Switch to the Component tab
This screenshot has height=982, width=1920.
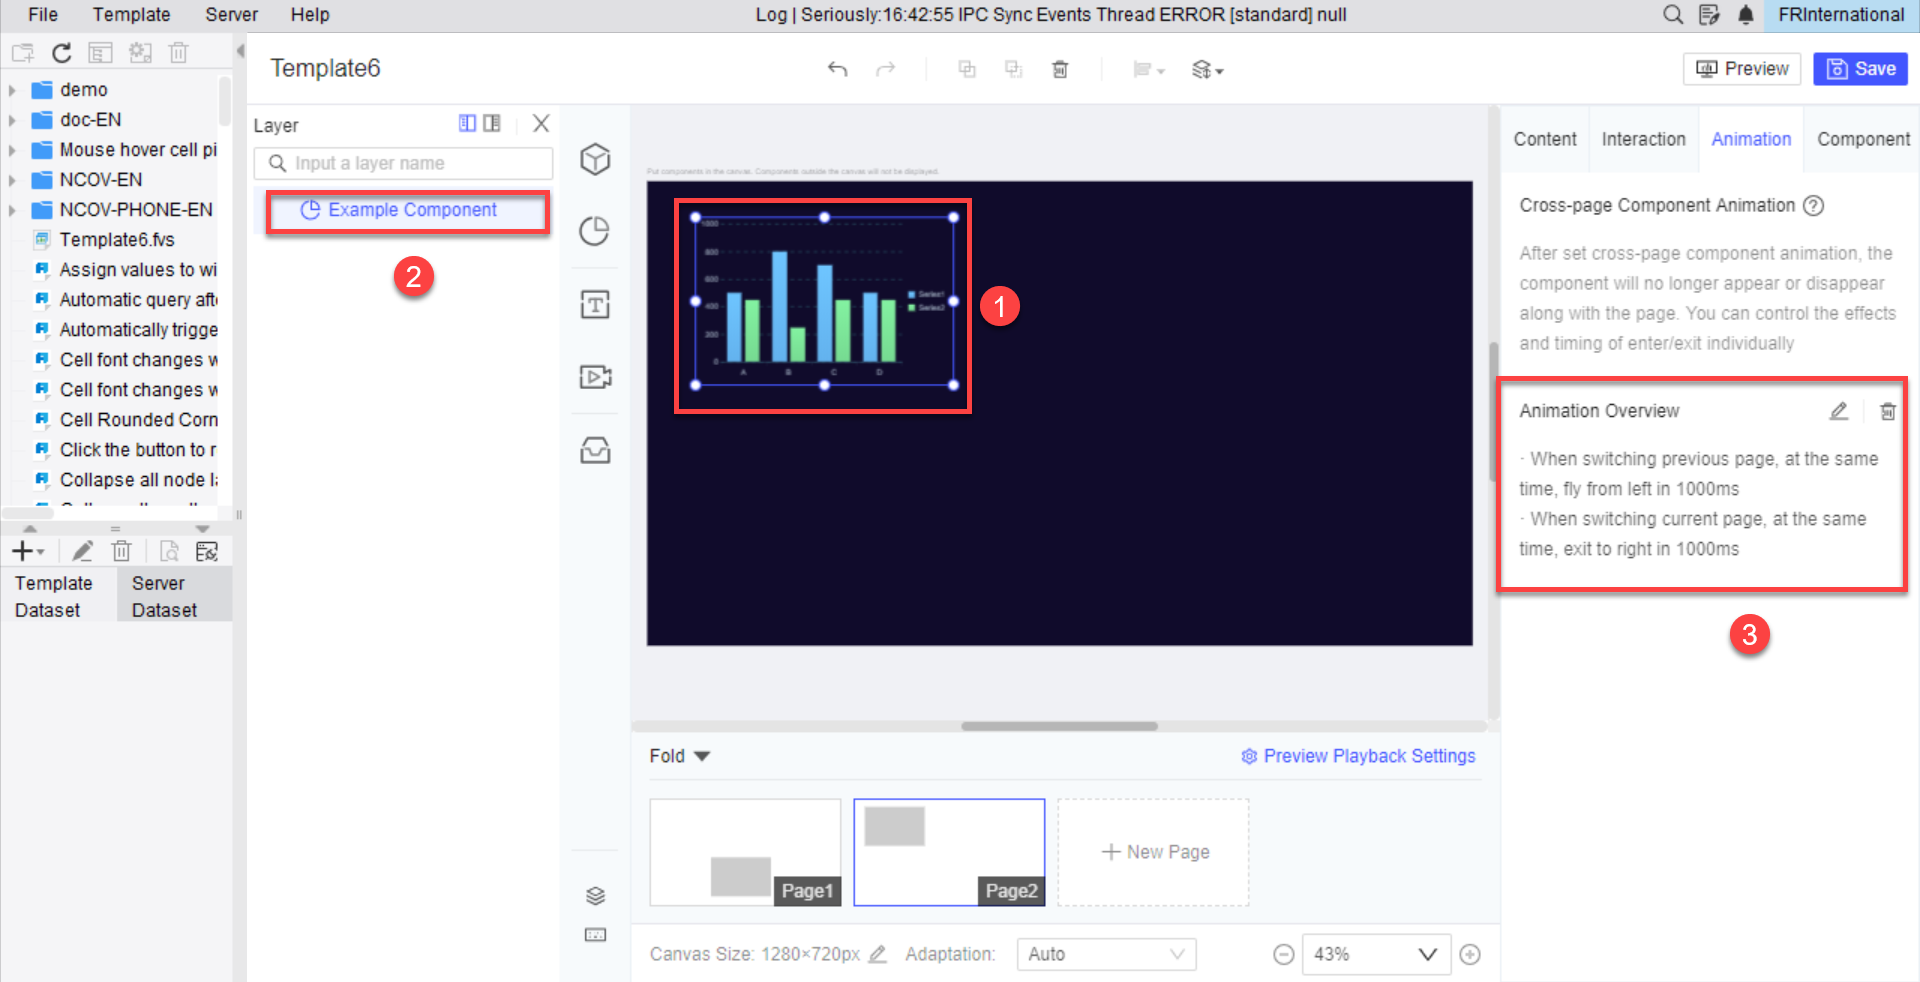(x=1863, y=139)
